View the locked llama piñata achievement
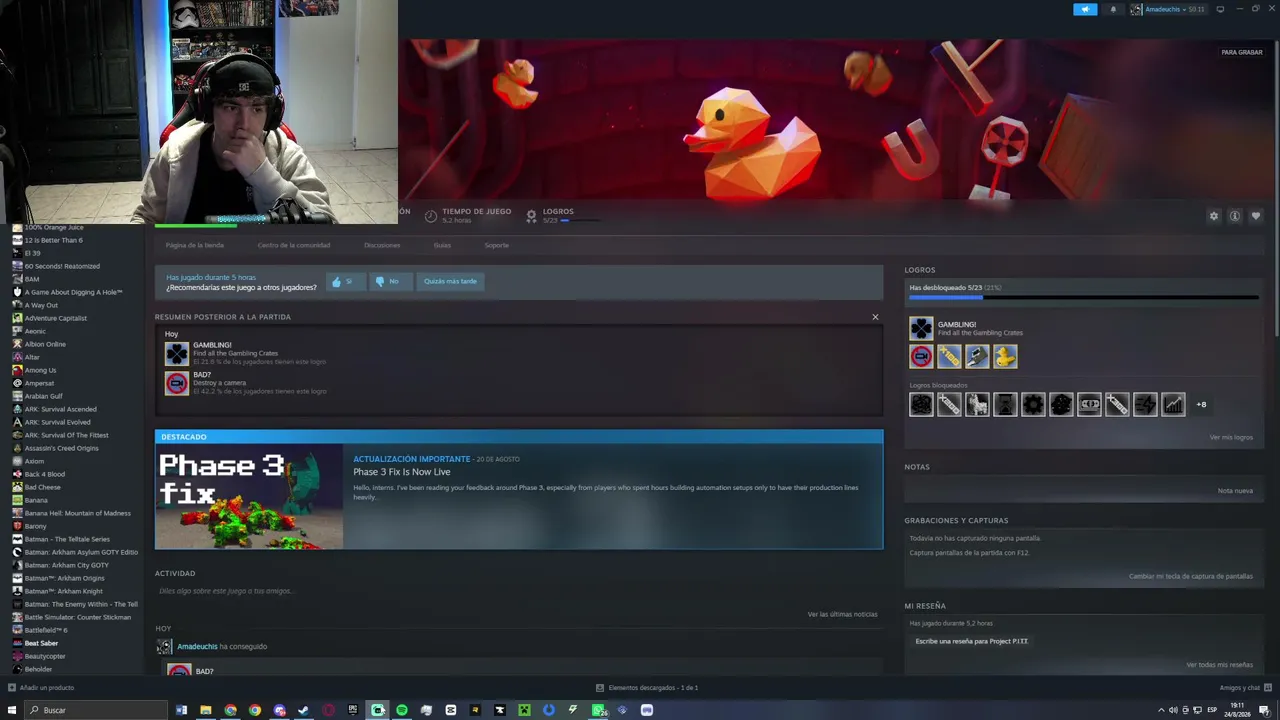 [977, 404]
